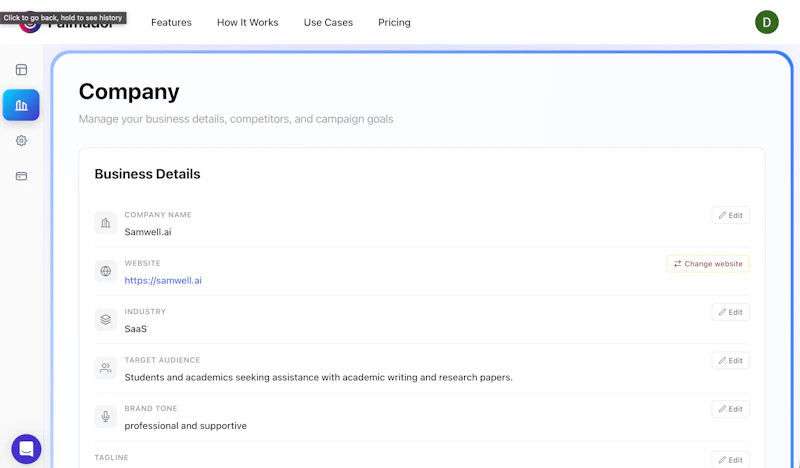This screenshot has height=468, width=800.
Task: Open the chat support bubble
Action: [26, 449]
